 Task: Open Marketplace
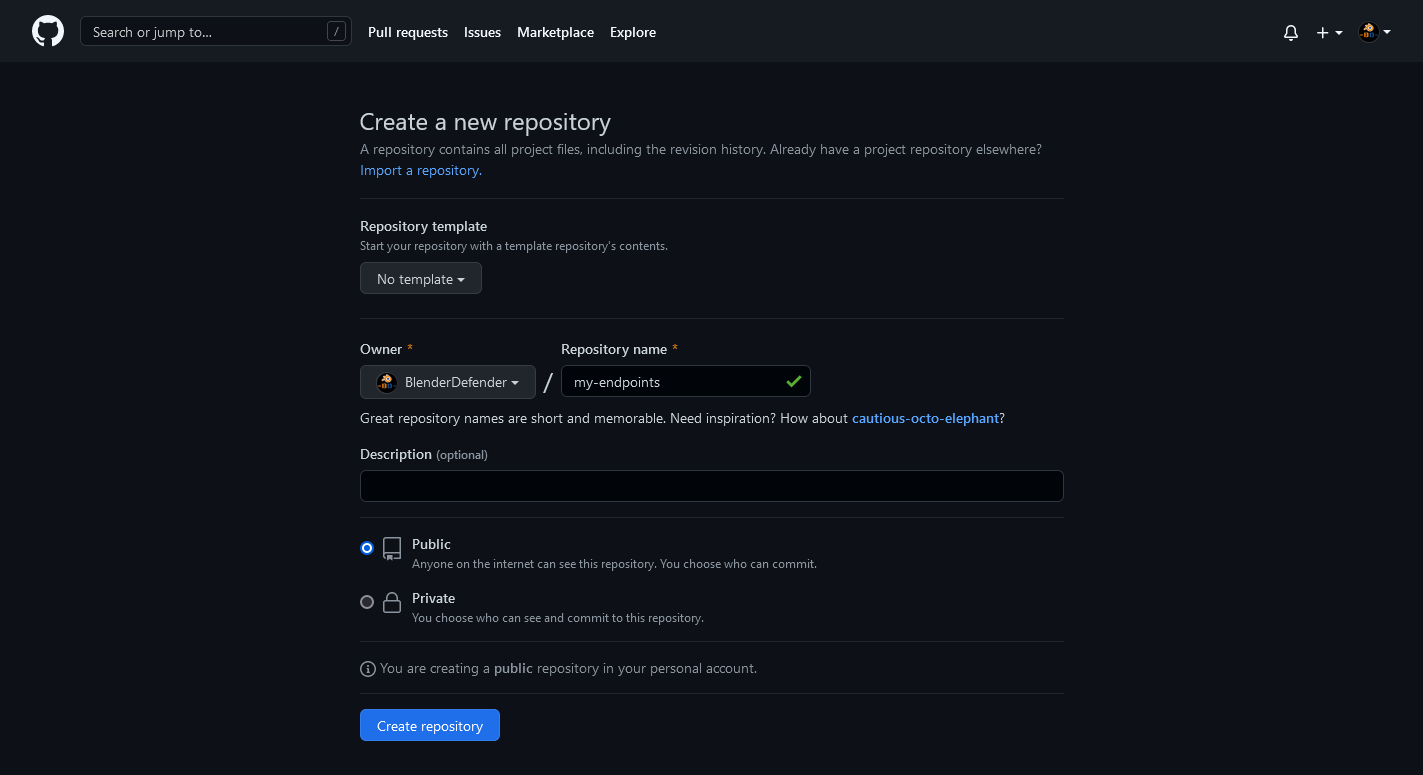[555, 32]
